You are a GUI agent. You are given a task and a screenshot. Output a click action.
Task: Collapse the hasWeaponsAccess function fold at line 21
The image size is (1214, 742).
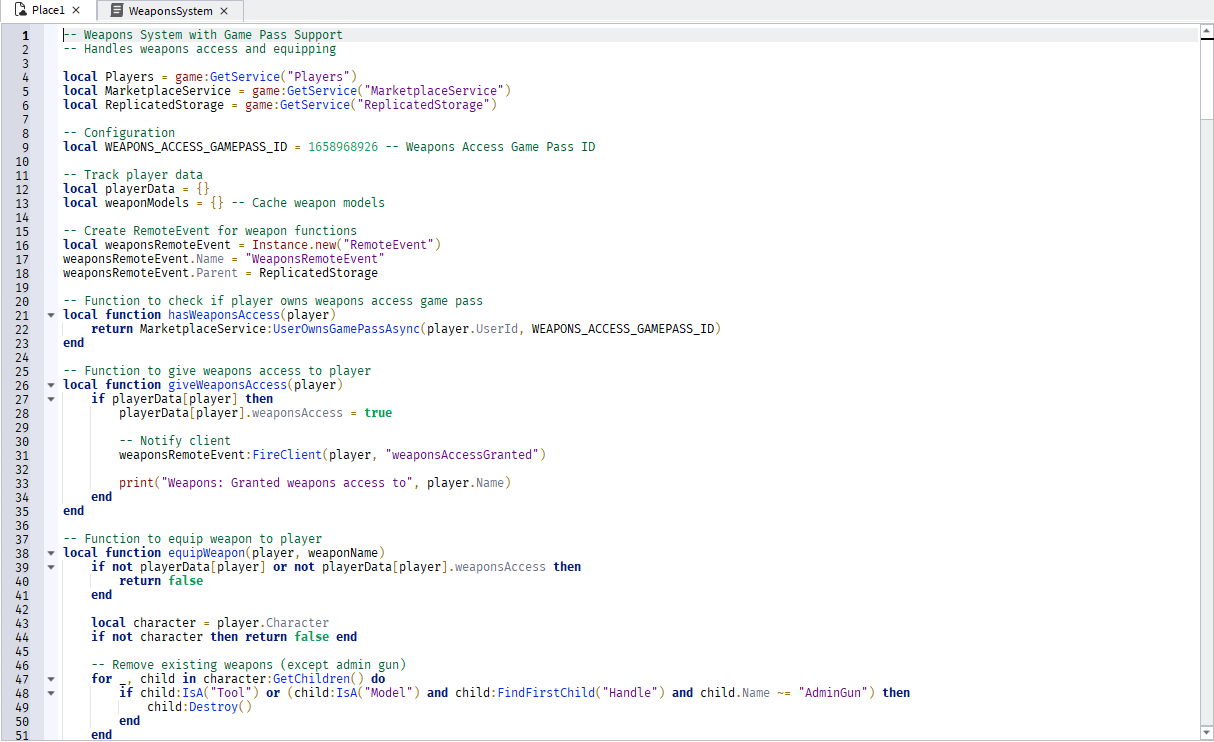point(51,315)
